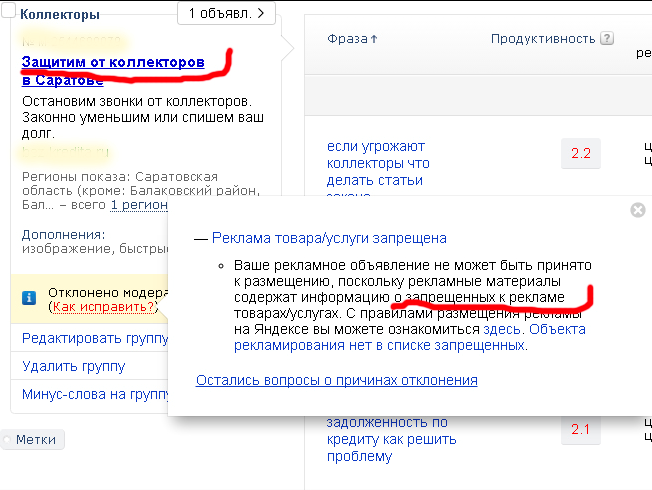652x490 pixels.
Task: Open Минус-слова на группу
Action: click(x=95, y=394)
